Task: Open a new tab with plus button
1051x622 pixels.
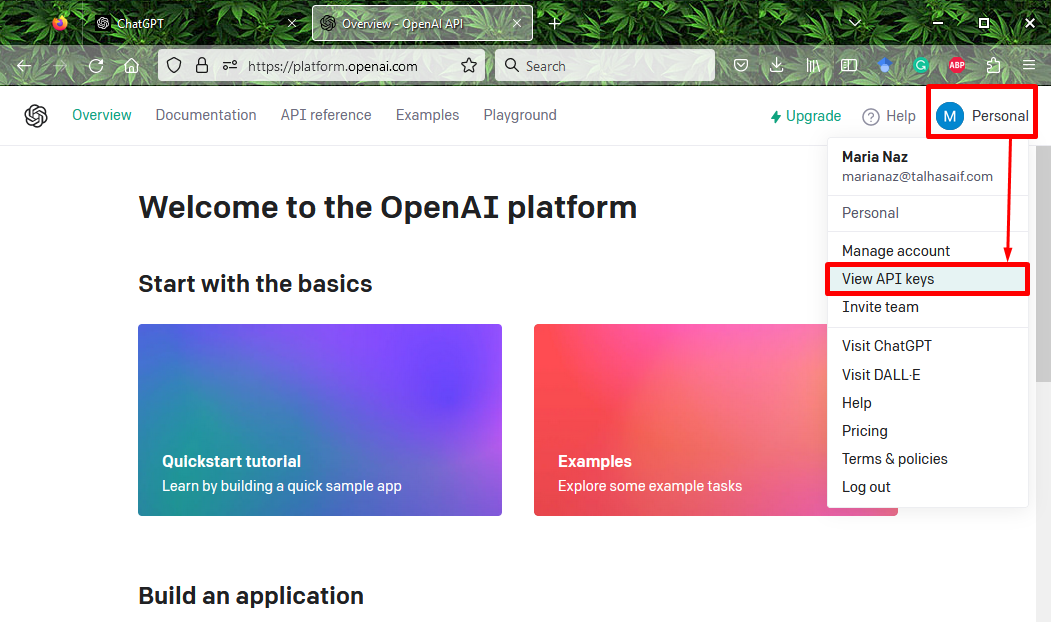Action: [555, 22]
